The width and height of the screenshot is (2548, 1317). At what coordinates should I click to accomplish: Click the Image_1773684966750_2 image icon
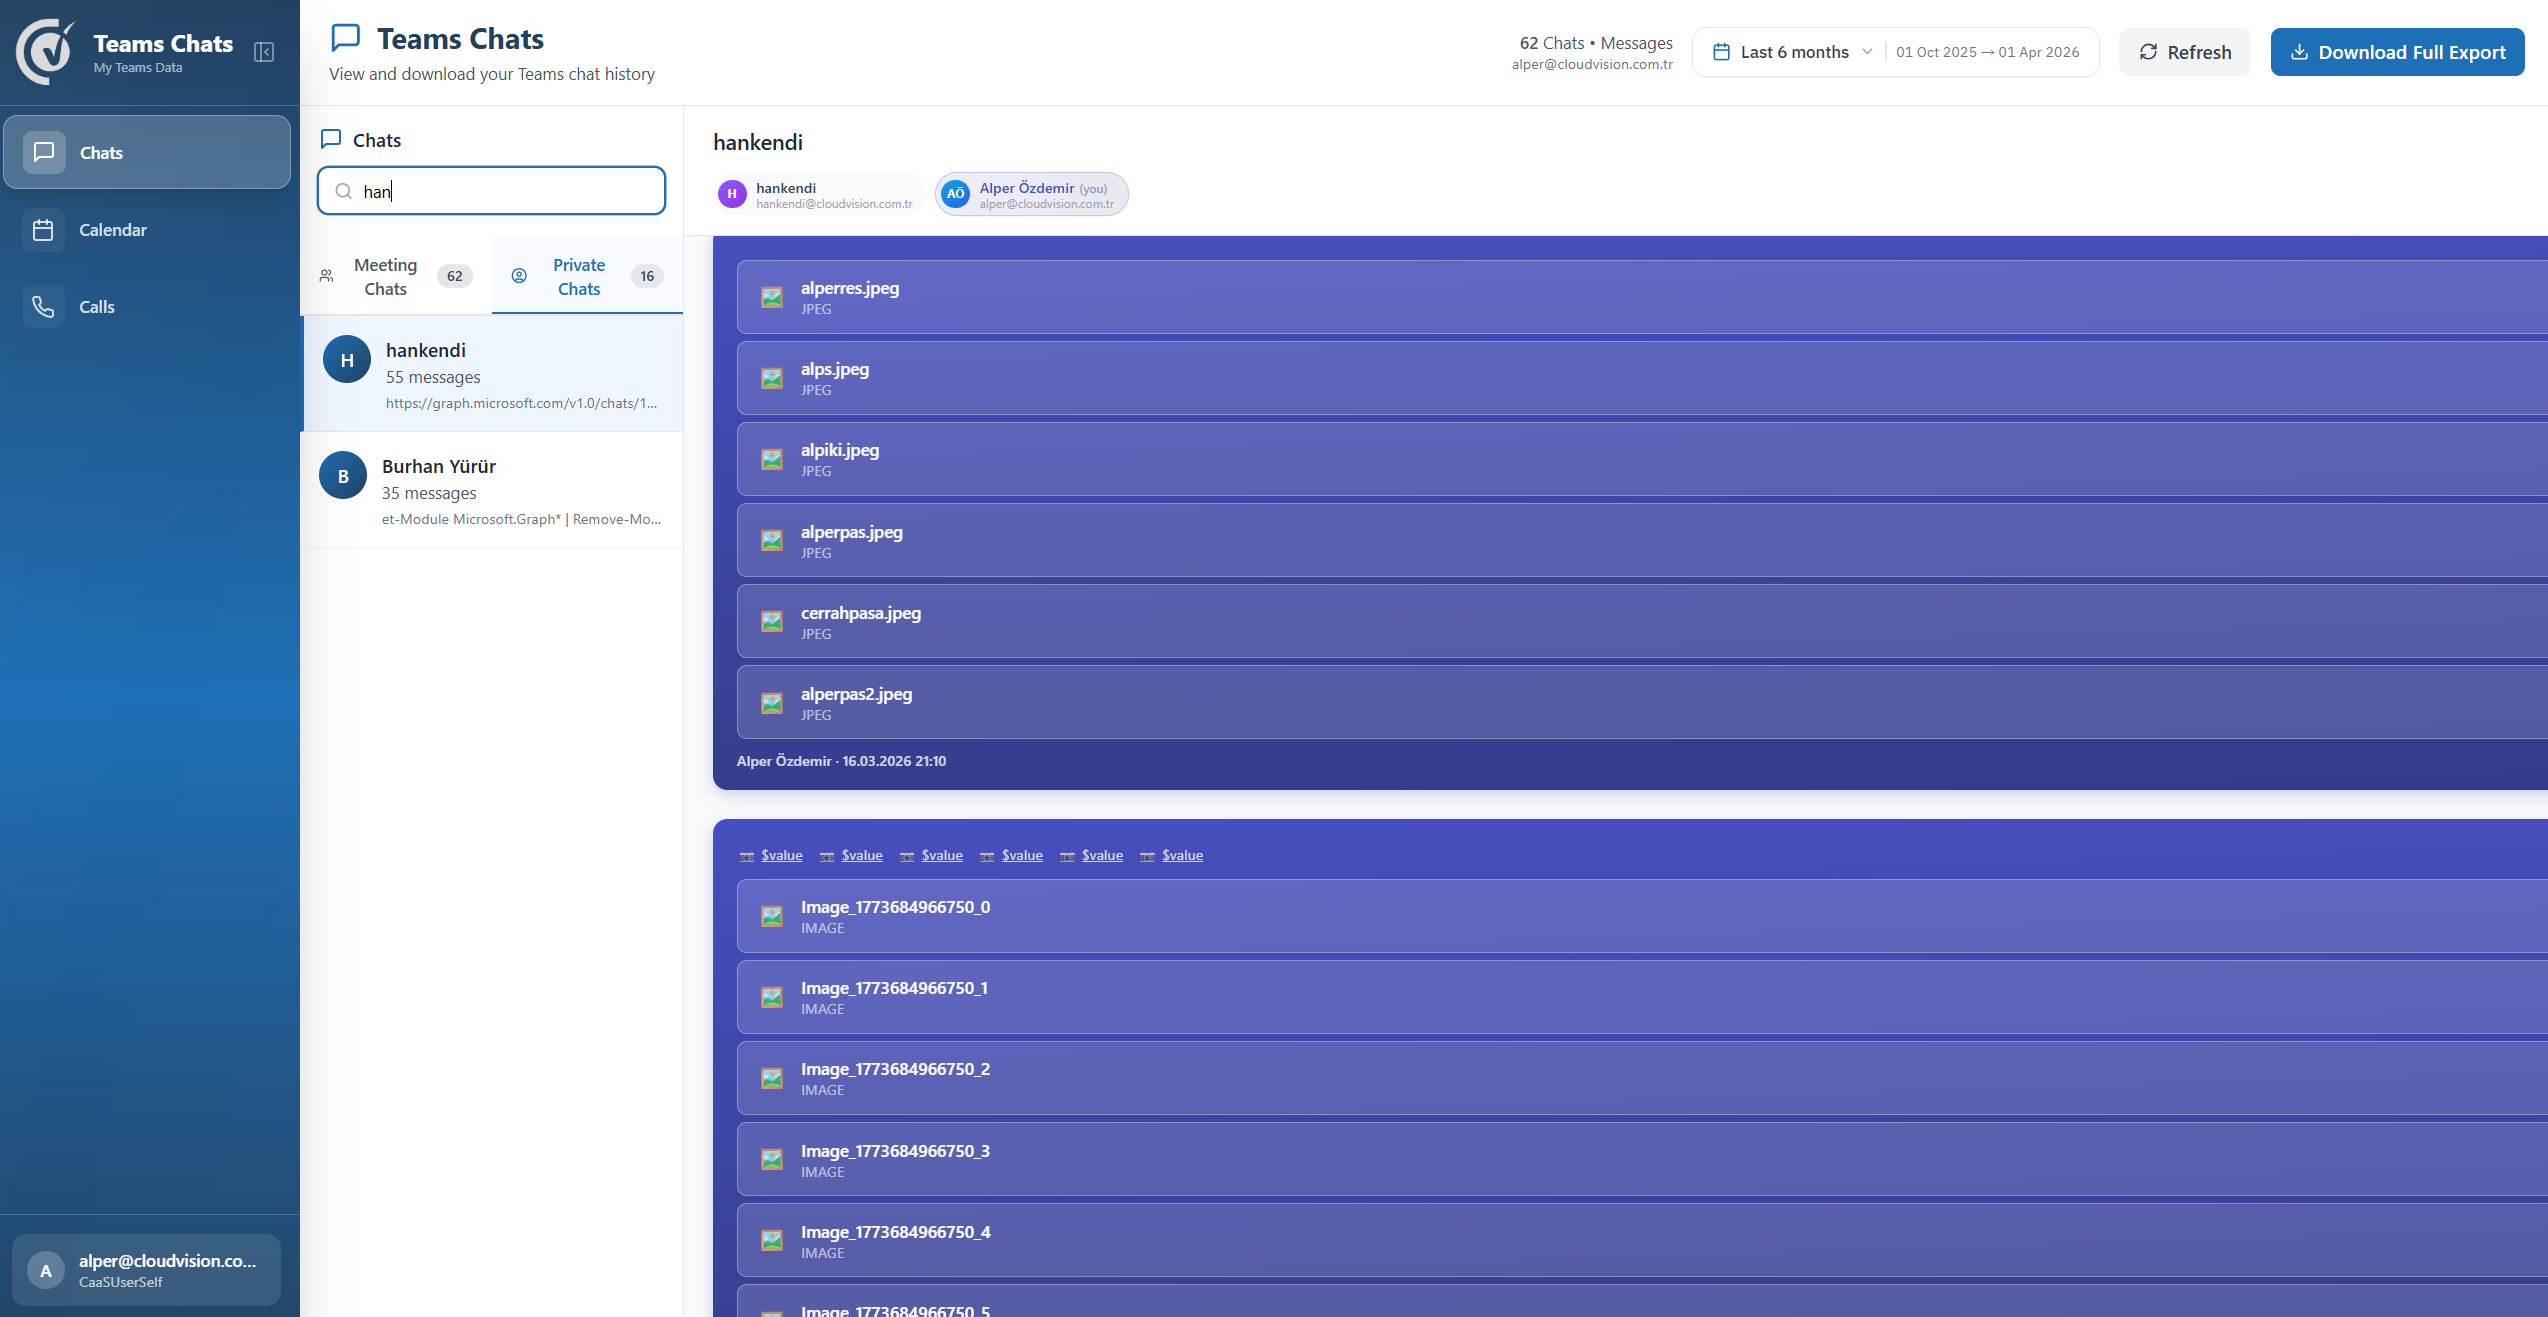tap(772, 1078)
